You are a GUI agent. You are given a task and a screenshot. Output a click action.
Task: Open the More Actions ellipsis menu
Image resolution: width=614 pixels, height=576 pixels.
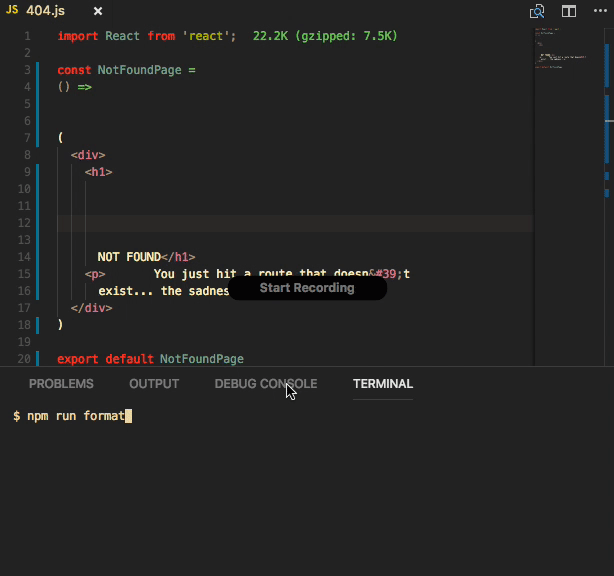point(600,11)
